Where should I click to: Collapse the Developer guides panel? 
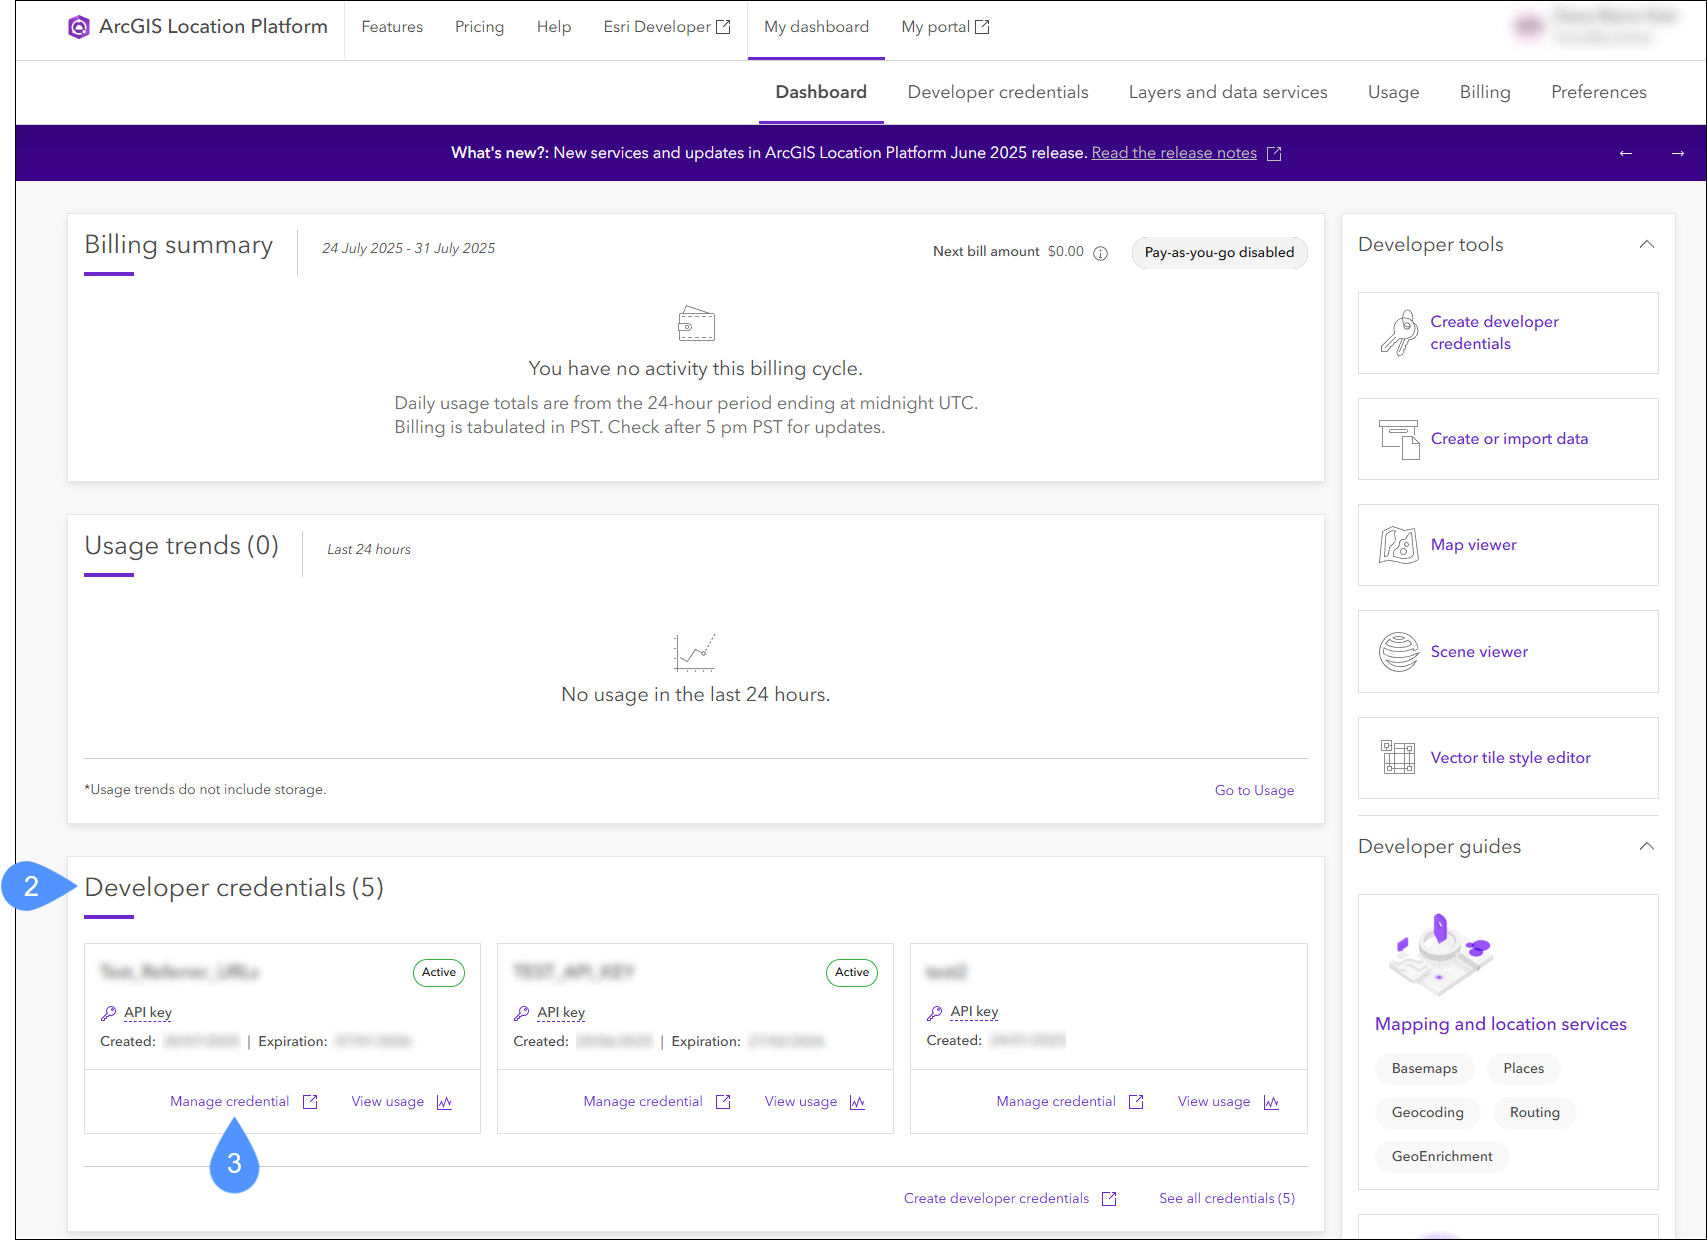tap(1646, 847)
